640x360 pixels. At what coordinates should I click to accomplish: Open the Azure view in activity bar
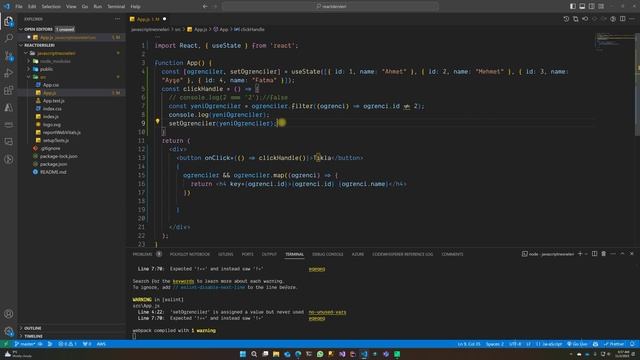[9, 108]
